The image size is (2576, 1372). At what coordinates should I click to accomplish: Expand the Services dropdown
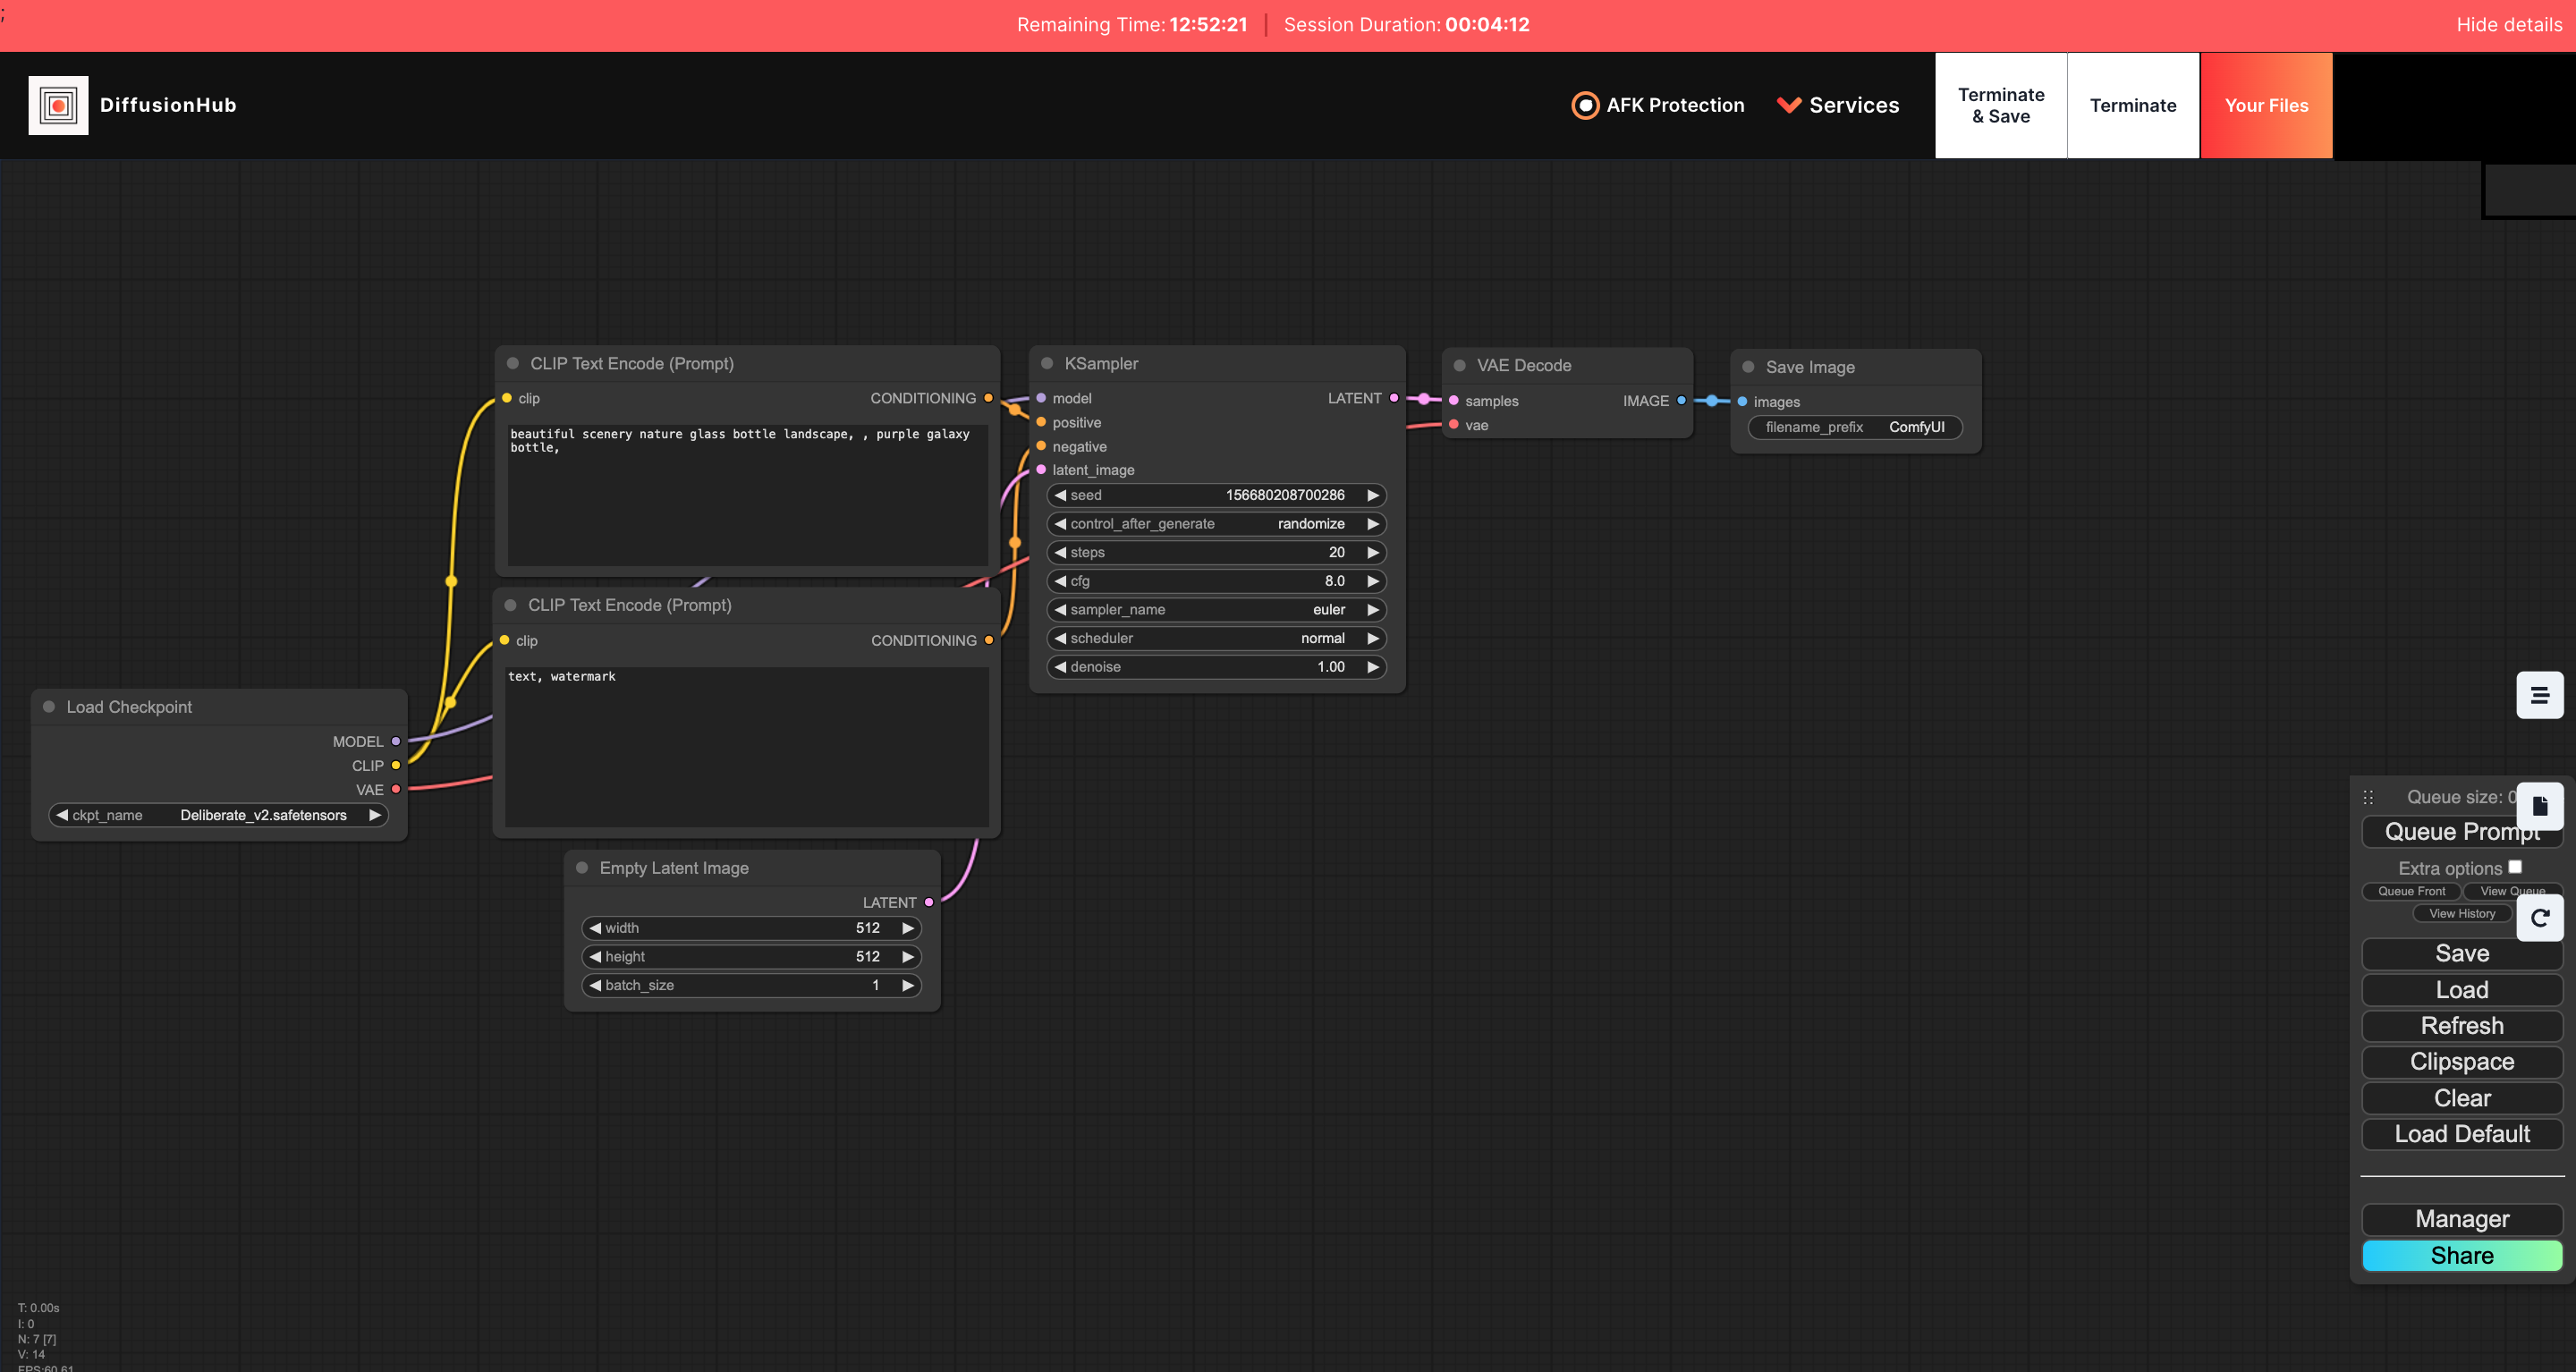pyautogui.click(x=1838, y=105)
